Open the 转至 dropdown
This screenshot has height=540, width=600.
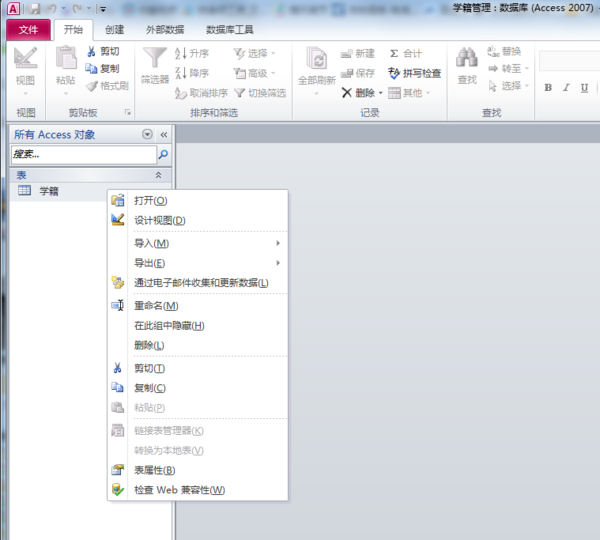pos(509,69)
